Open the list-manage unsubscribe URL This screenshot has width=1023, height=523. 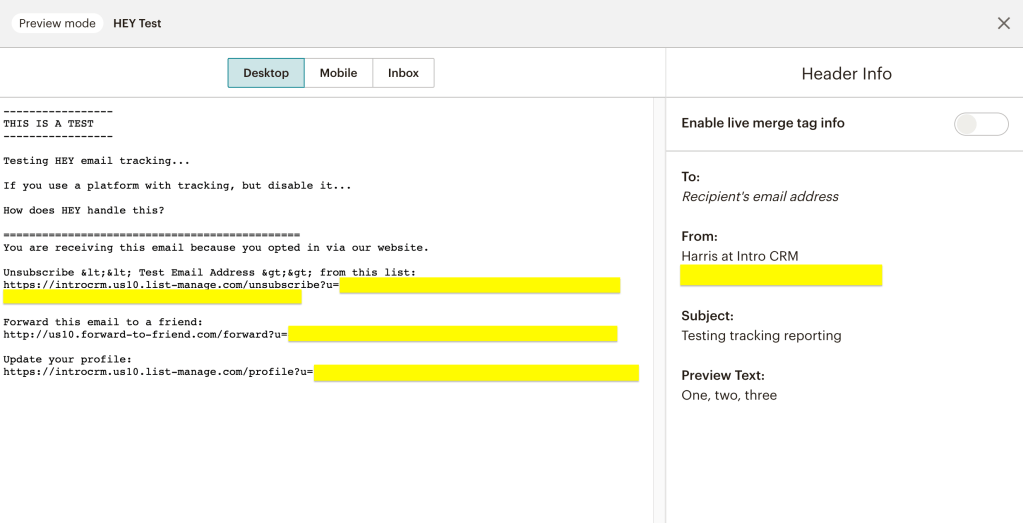[170, 285]
